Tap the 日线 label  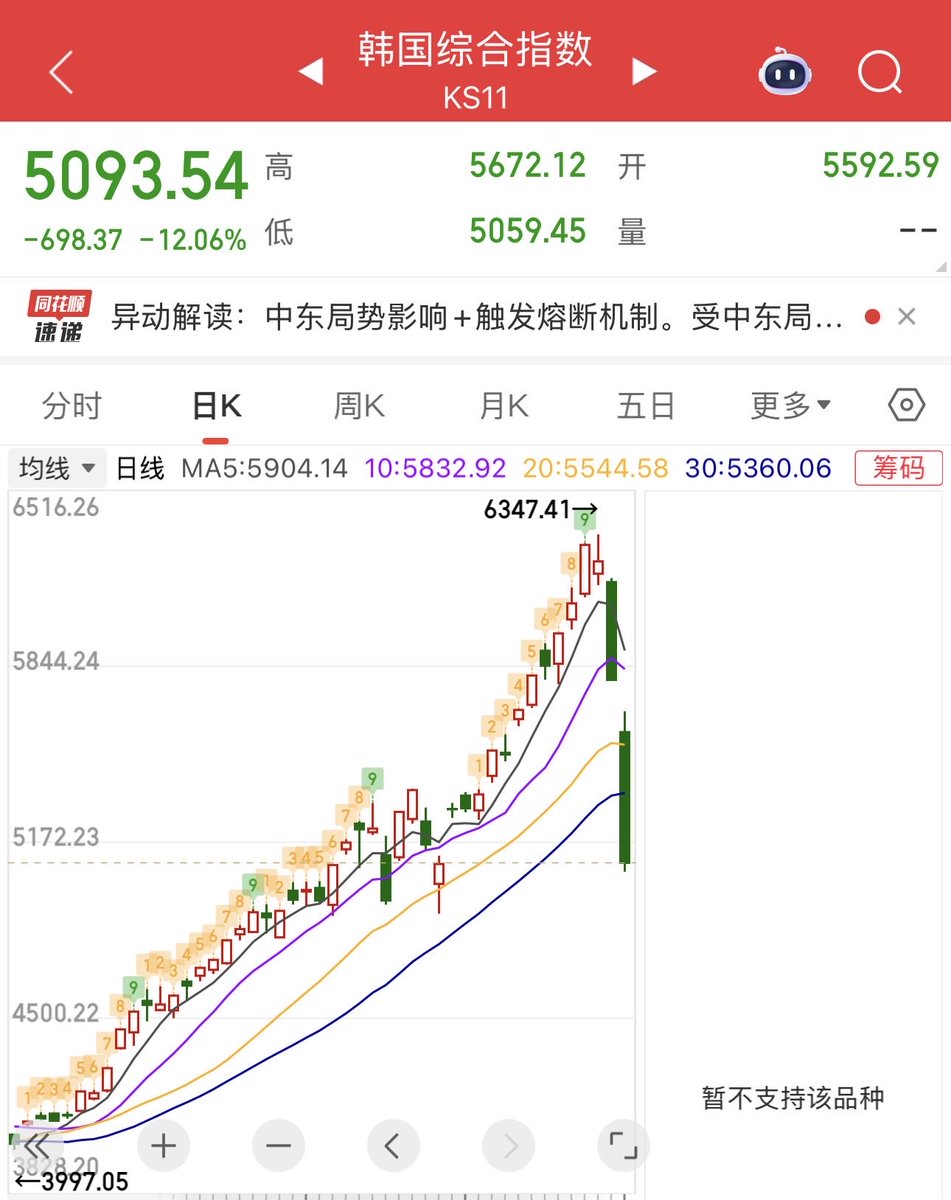tap(141, 467)
